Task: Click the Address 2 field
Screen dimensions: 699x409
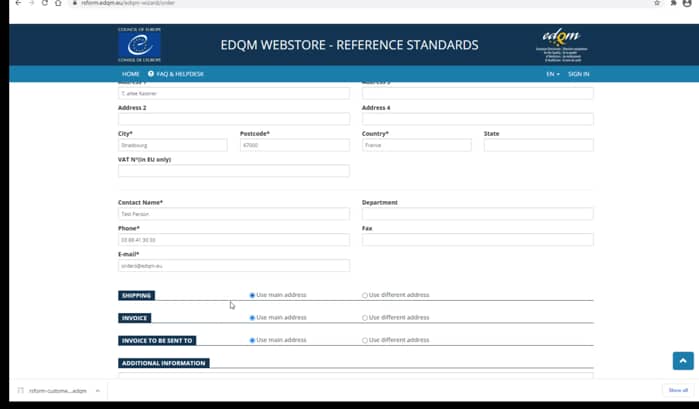Action: click(234, 119)
